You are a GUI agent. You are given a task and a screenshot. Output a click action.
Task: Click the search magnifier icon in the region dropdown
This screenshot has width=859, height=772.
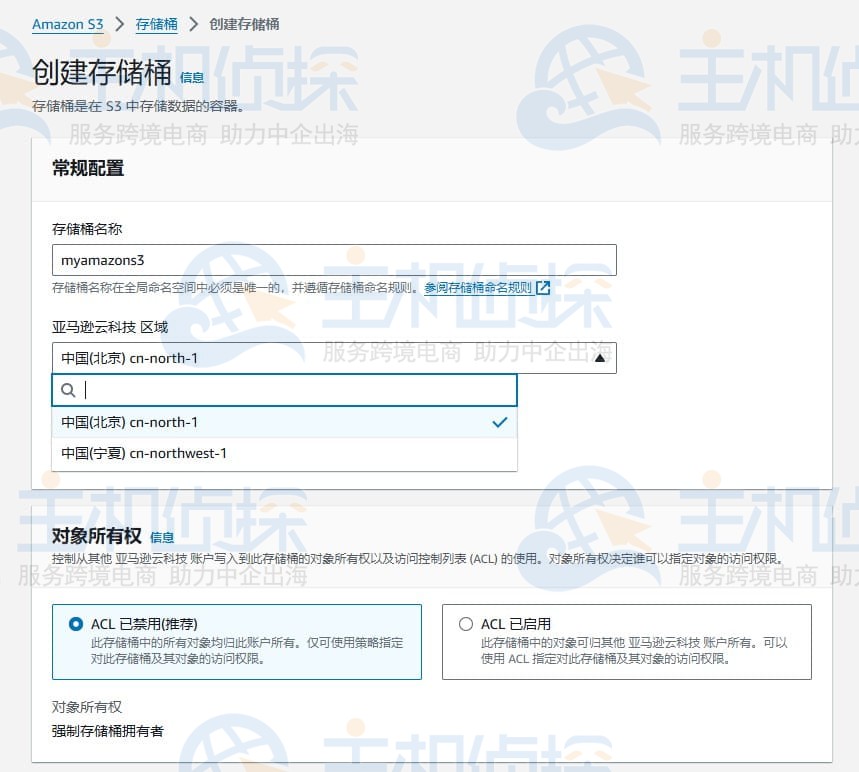pos(67,390)
